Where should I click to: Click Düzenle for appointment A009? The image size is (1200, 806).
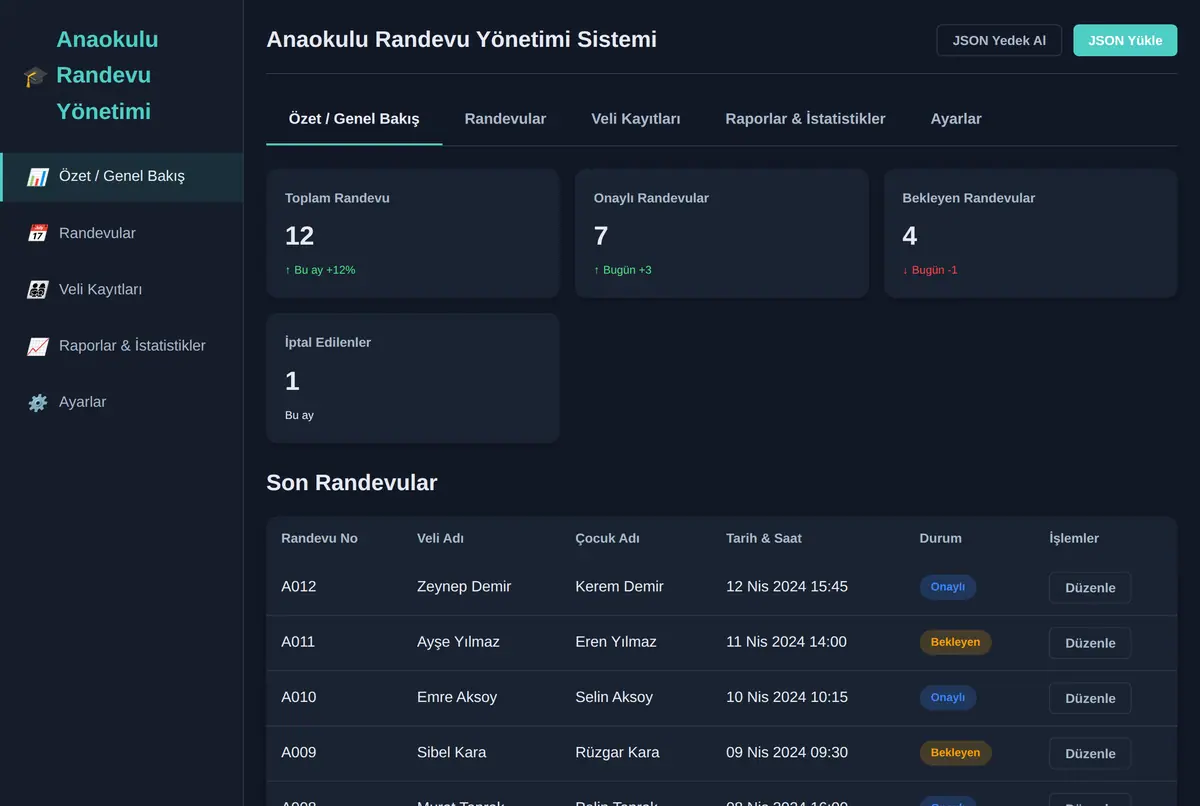(x=1090, y=754)
